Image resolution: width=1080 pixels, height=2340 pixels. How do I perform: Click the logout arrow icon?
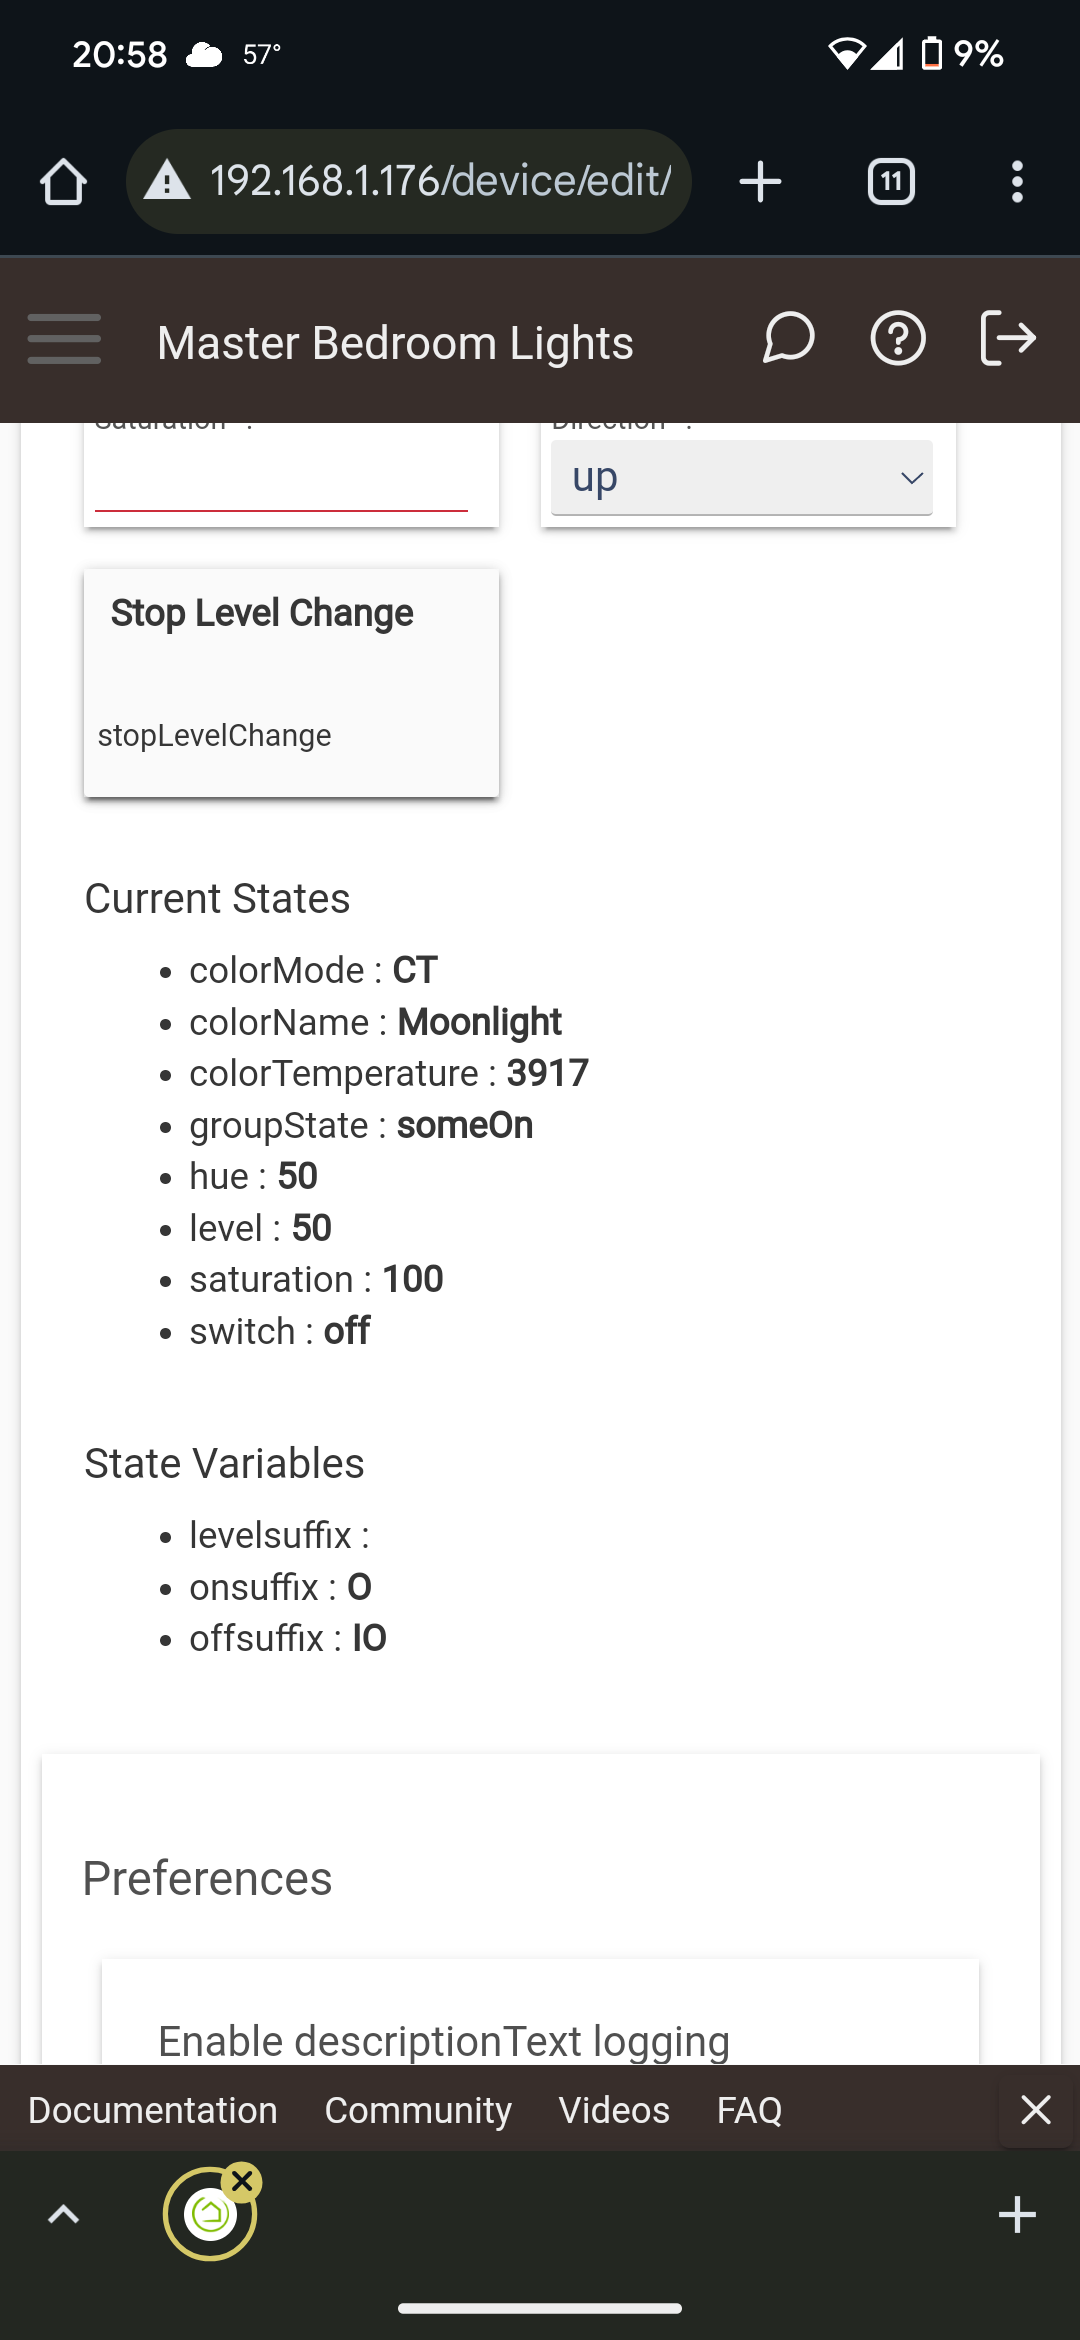tap(1007, 338)
